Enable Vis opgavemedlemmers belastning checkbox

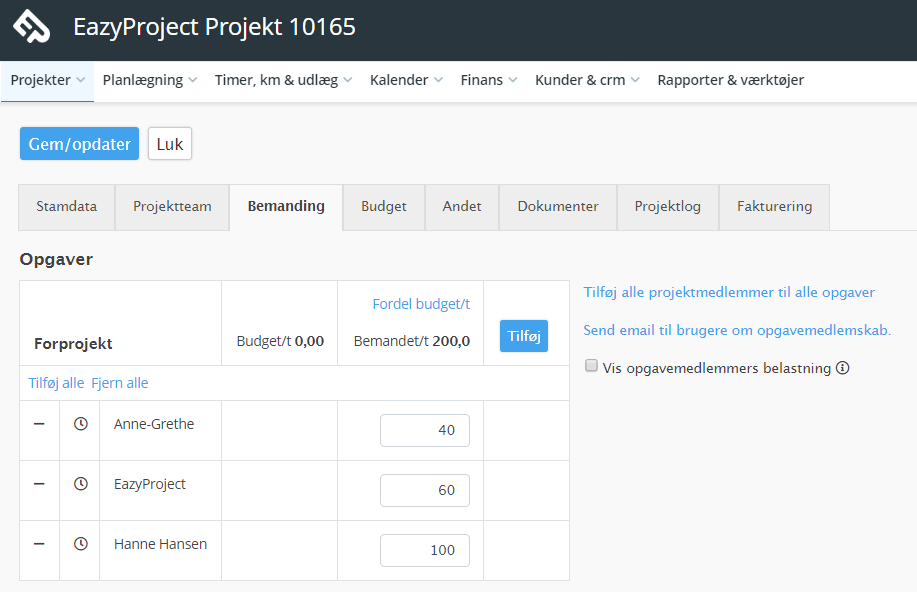591,366
